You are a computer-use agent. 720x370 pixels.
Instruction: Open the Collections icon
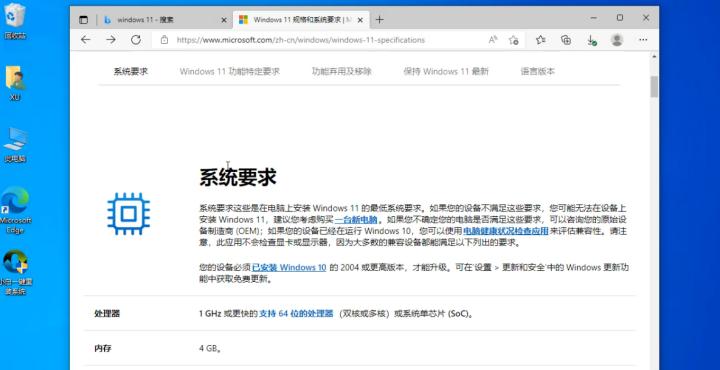click(566, 40)
